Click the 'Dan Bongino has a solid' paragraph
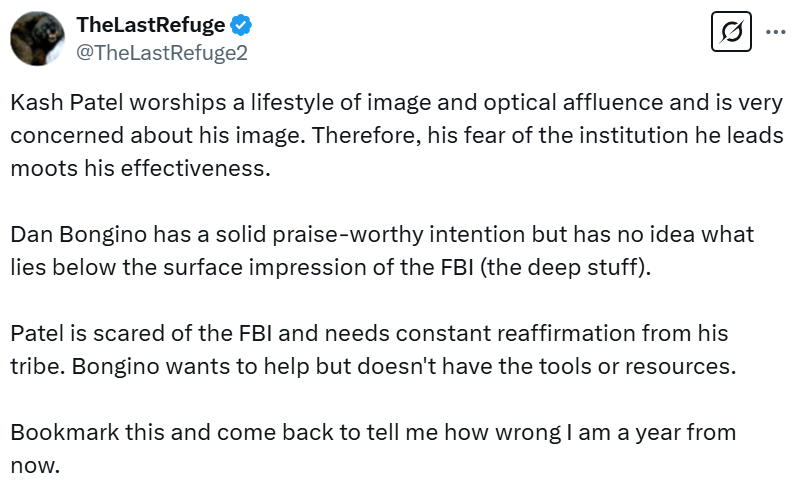796x482 pixels. tap(382, 251)
